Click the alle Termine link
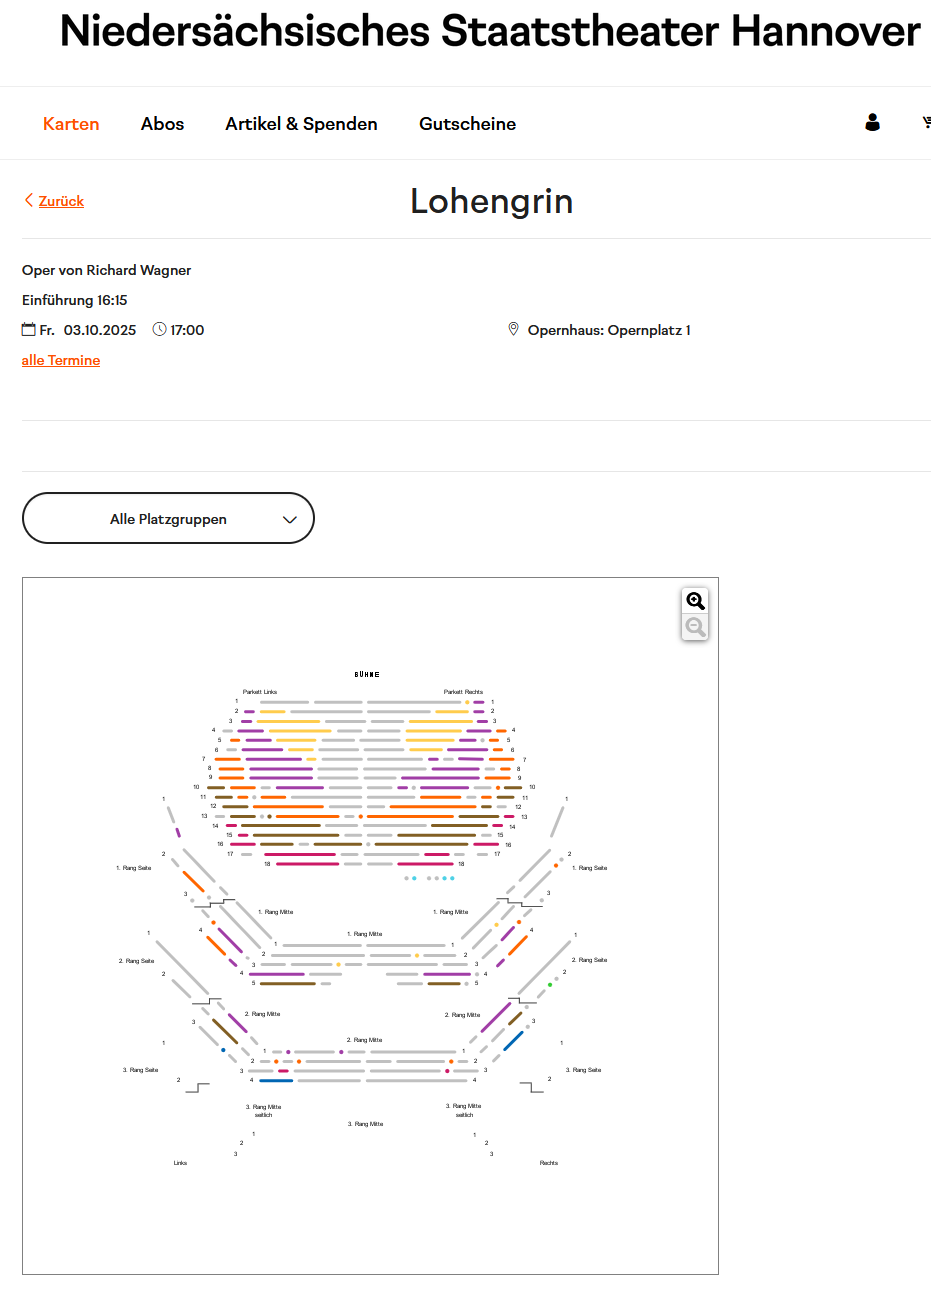The height and width of the screenshot is (1295, 931). [61, 360]
